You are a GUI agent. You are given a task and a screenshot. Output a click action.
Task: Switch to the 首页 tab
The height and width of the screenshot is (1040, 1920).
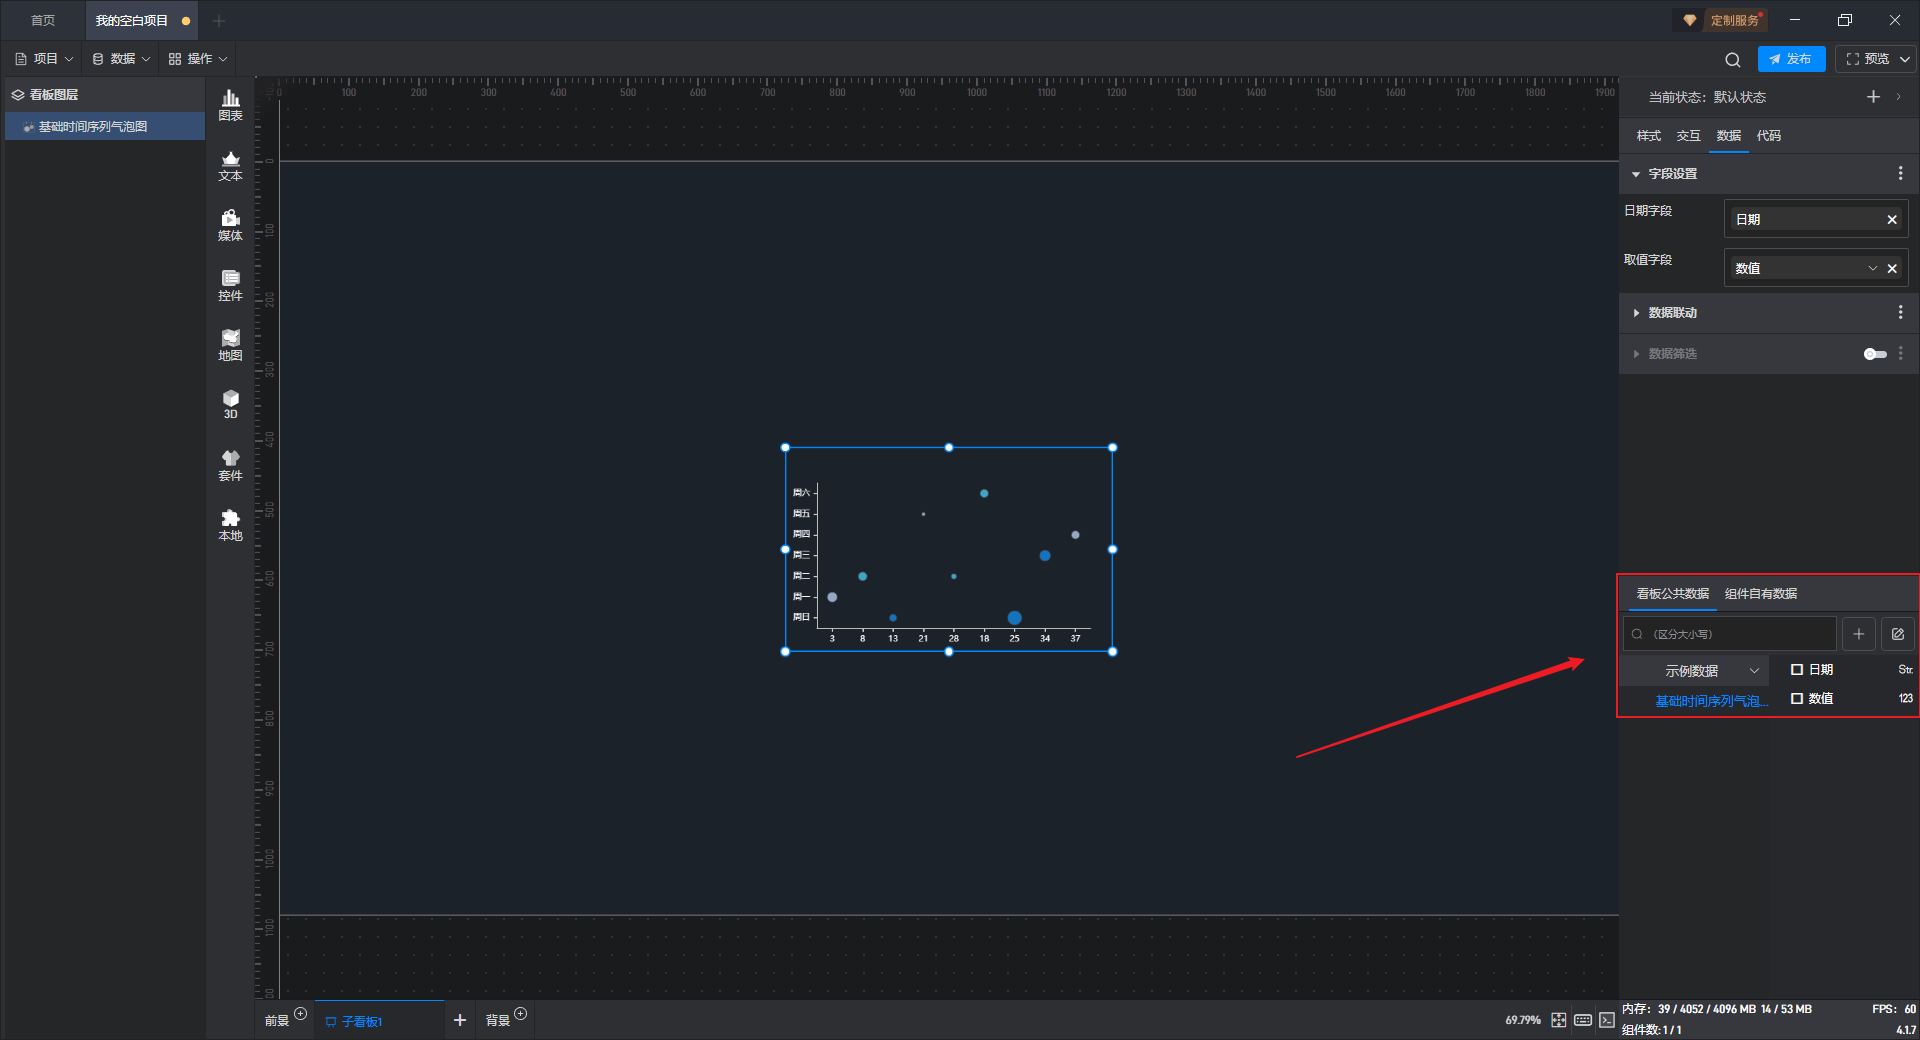coord(43,20)
